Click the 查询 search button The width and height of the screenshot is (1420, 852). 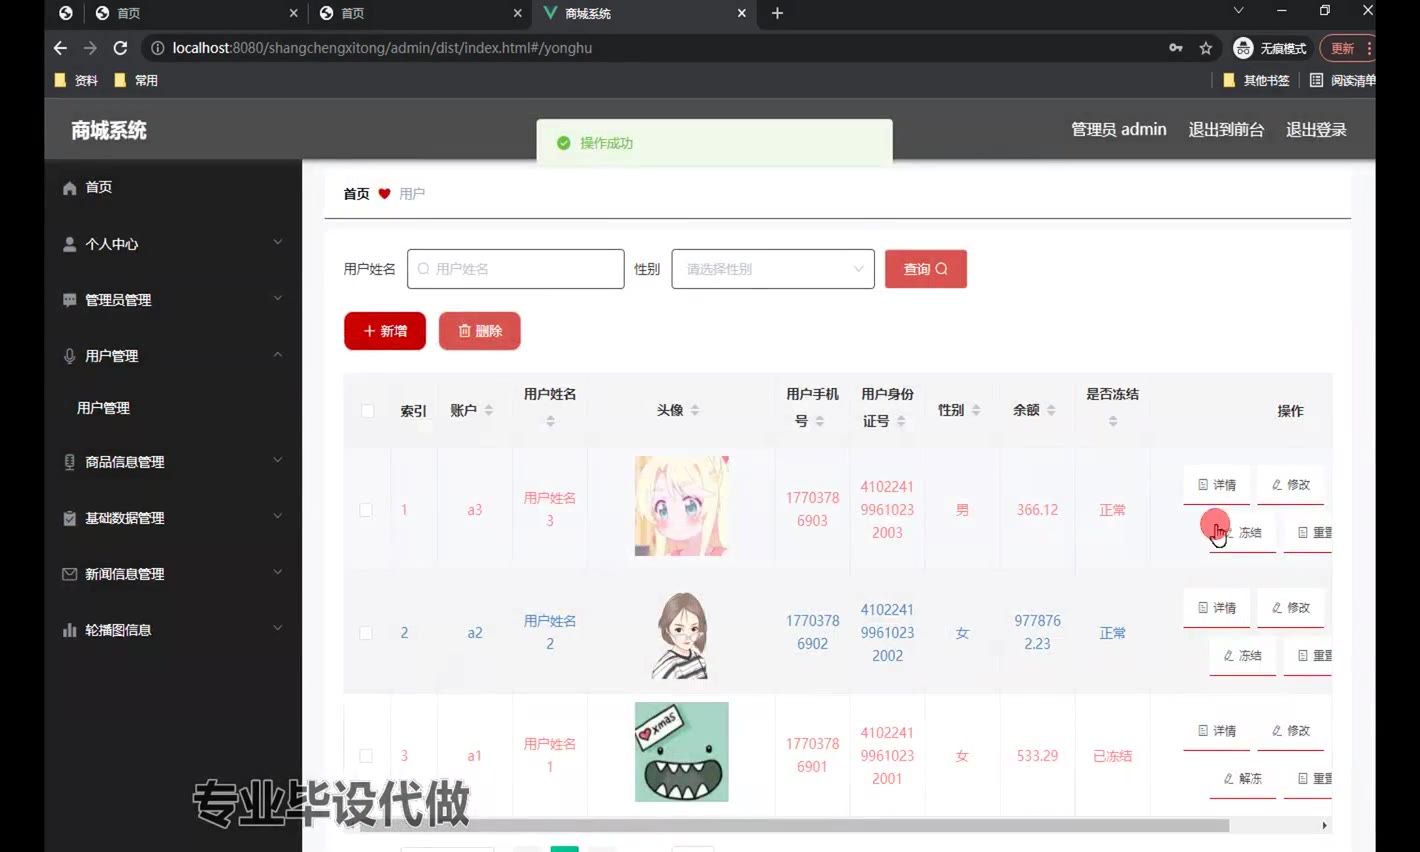coord(926,269)
